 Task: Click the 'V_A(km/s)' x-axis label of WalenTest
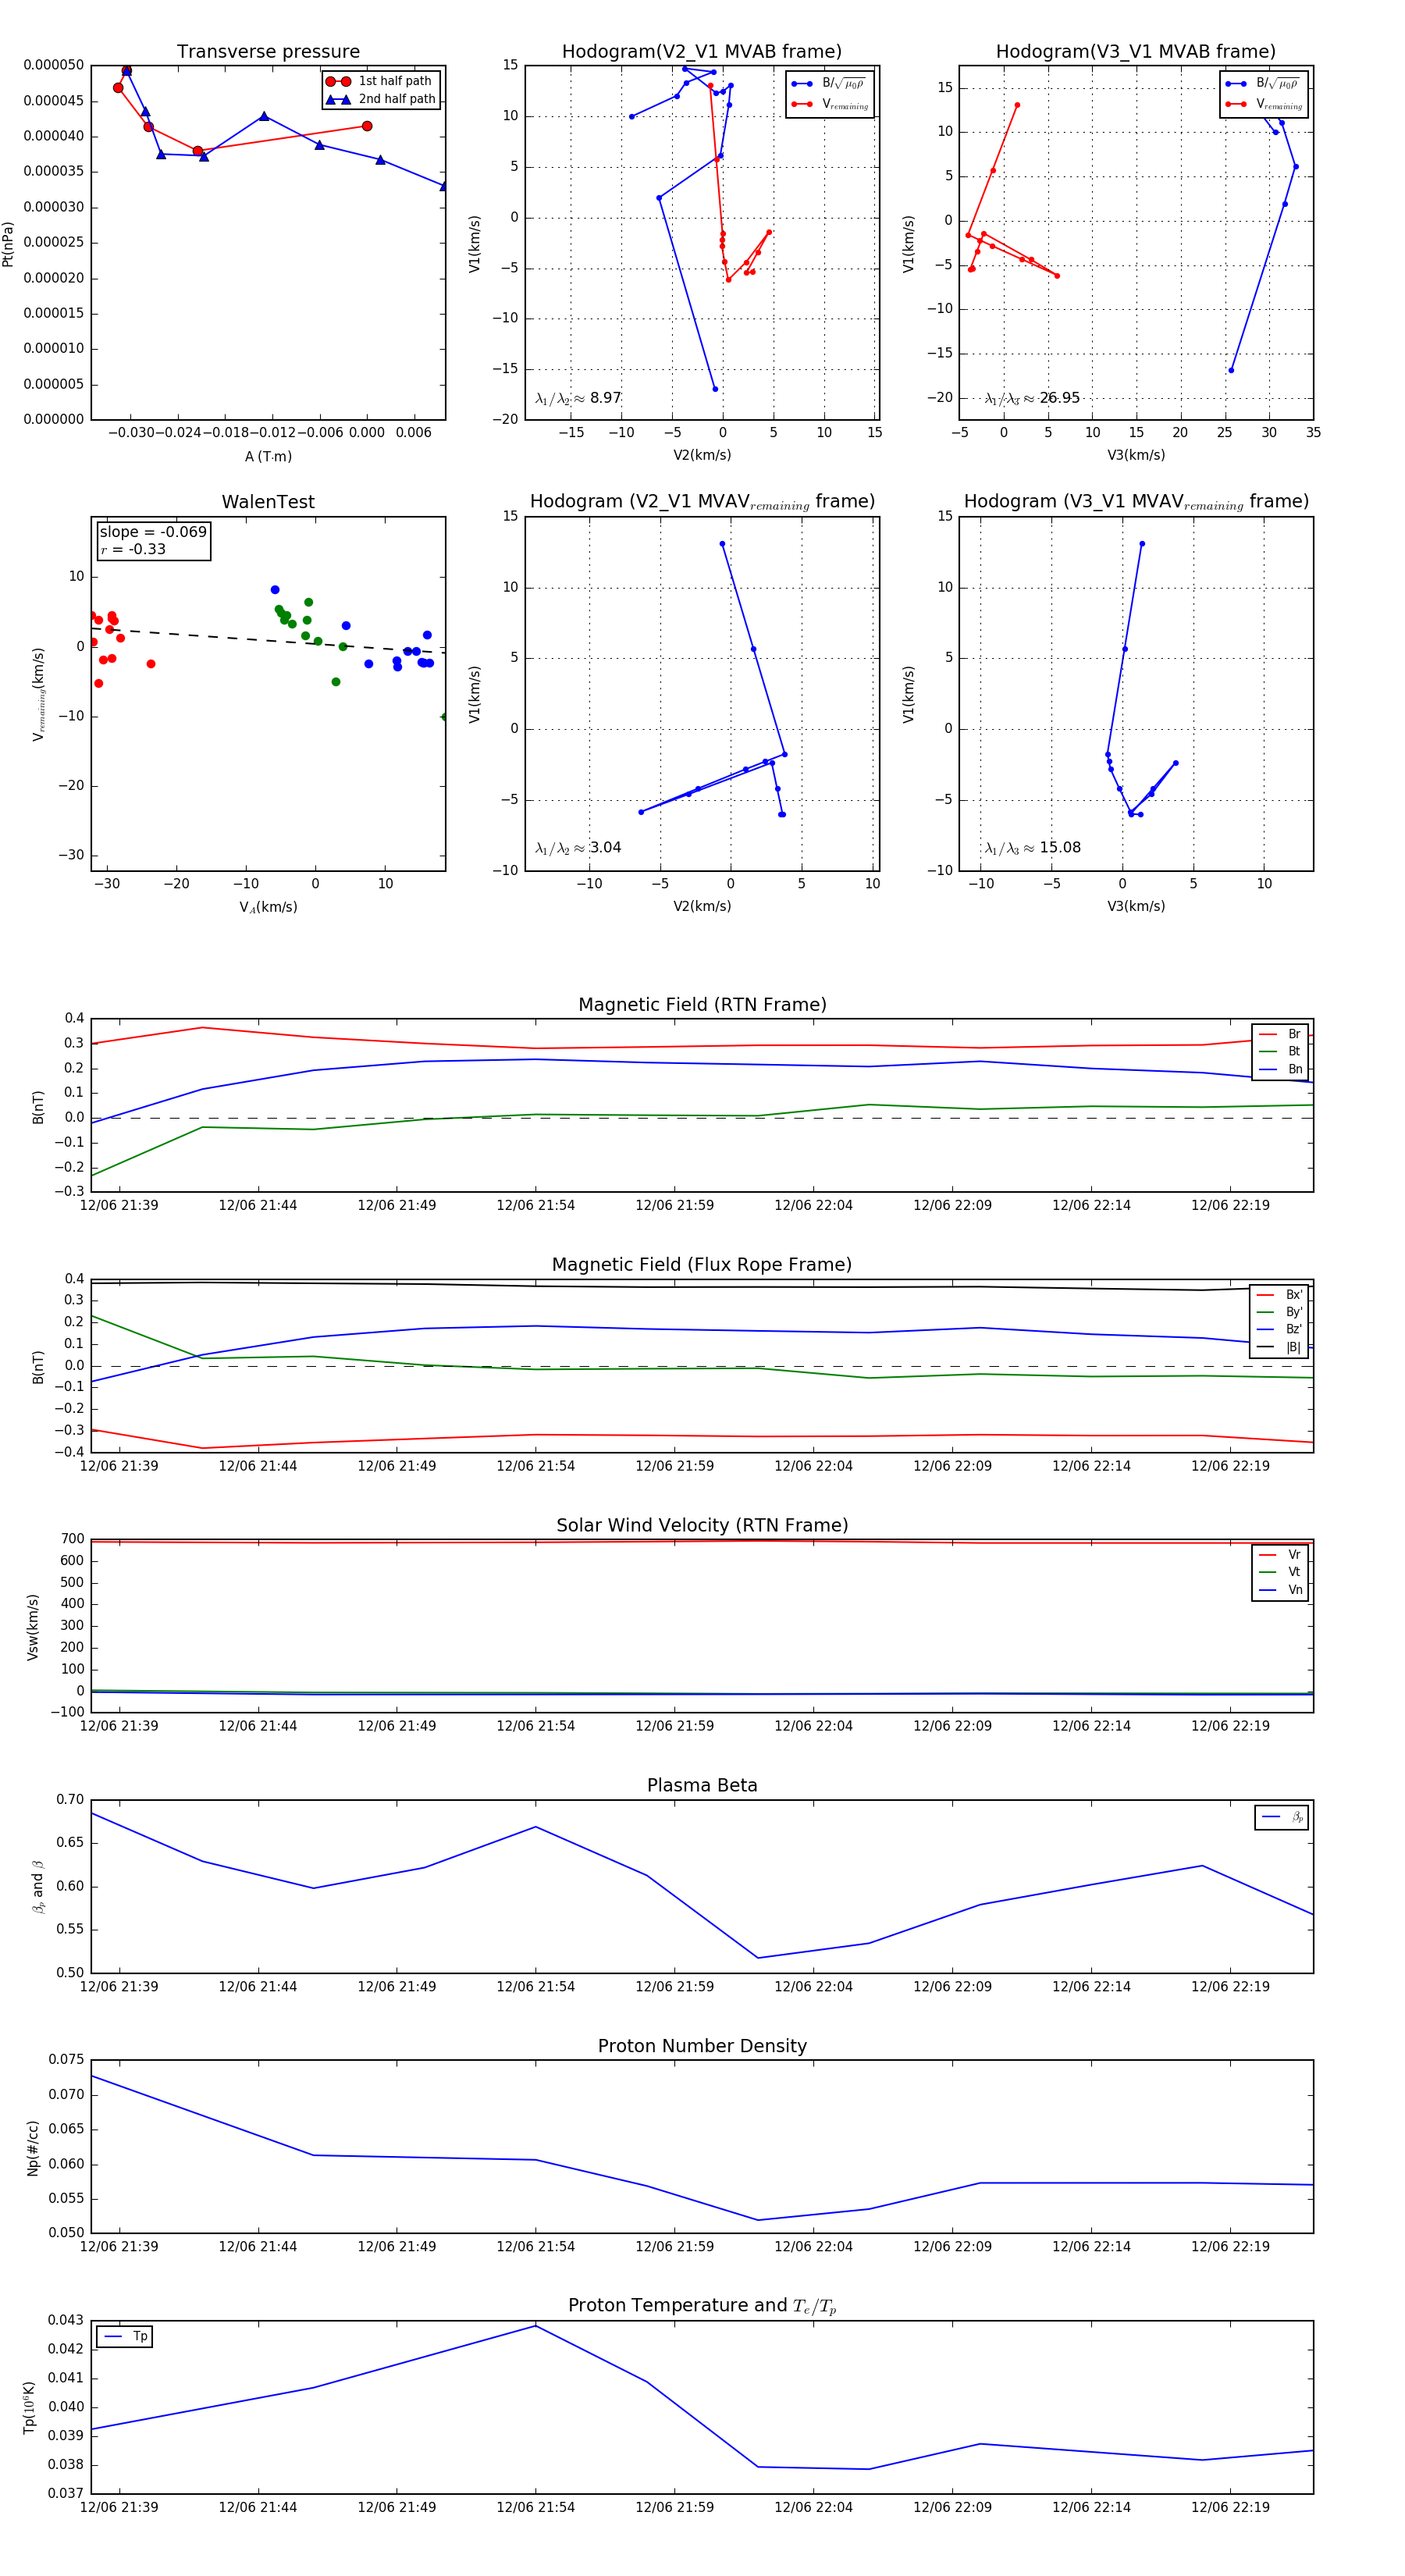click(268, 907)
